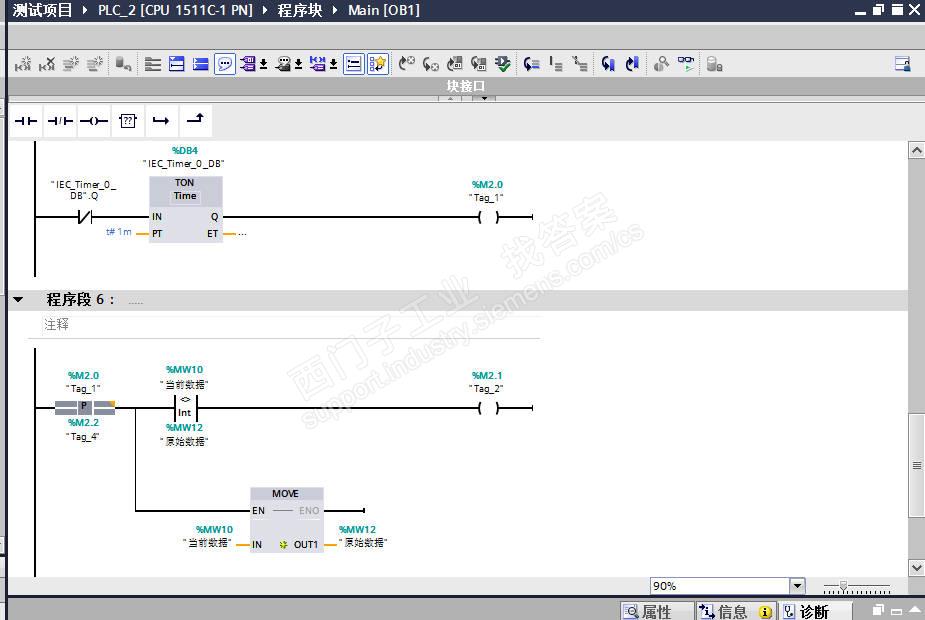Open the 90% zoom dropdown
Image resolution: width=925 pixels, height=620 pixels.
[x=798, y=586]
